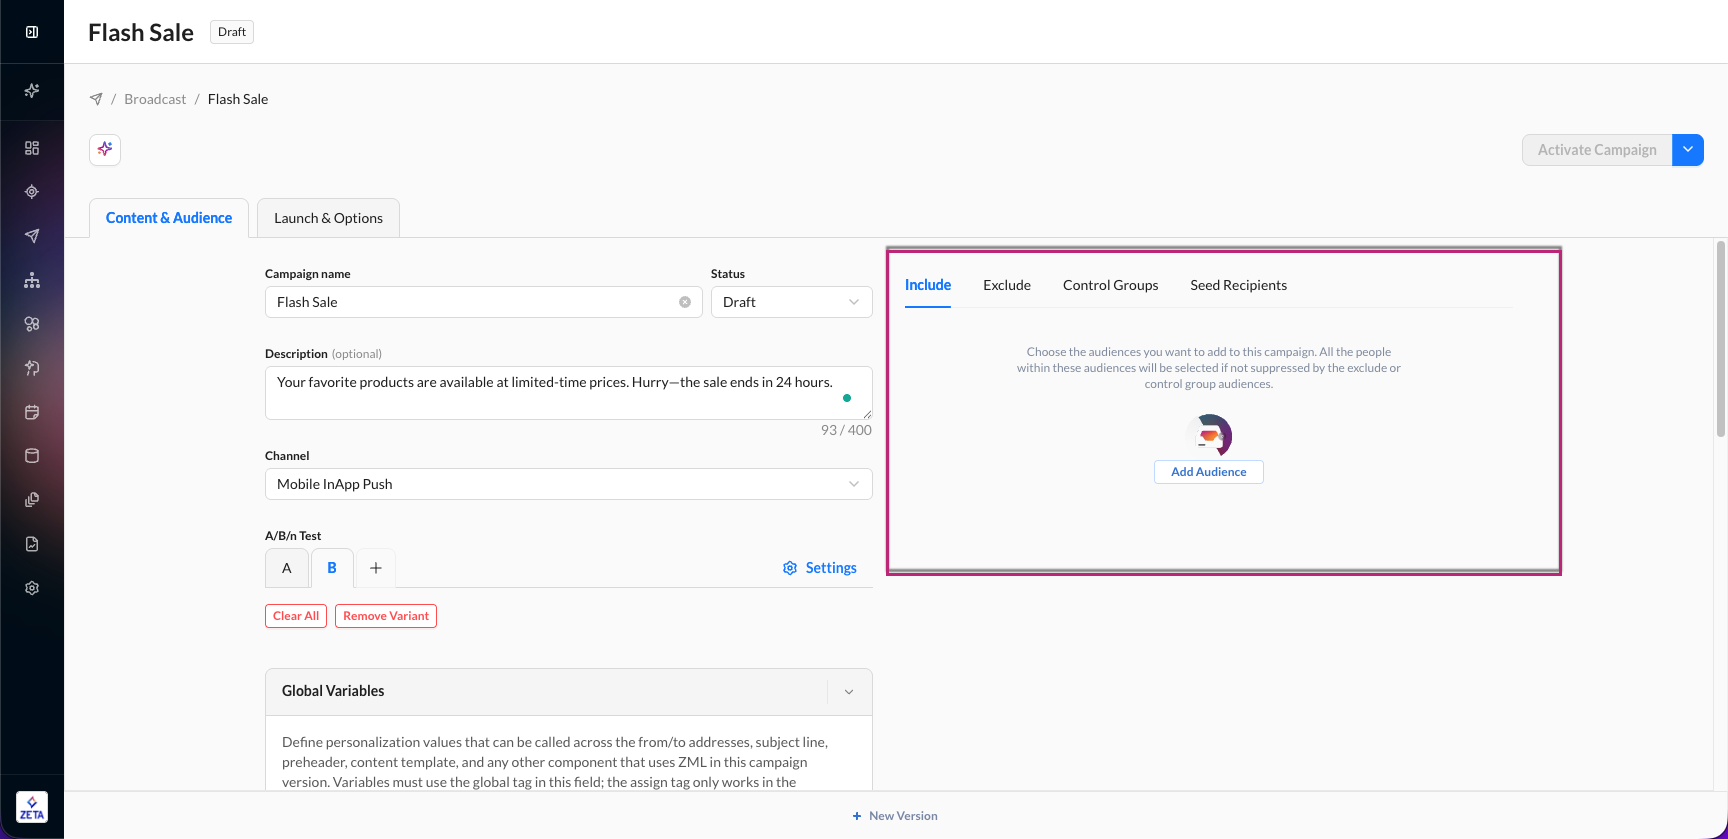Image resolution: width=1728 pixels, height=839 pixels.
Task: Select variant A tab
Action: tap(287, 568)
